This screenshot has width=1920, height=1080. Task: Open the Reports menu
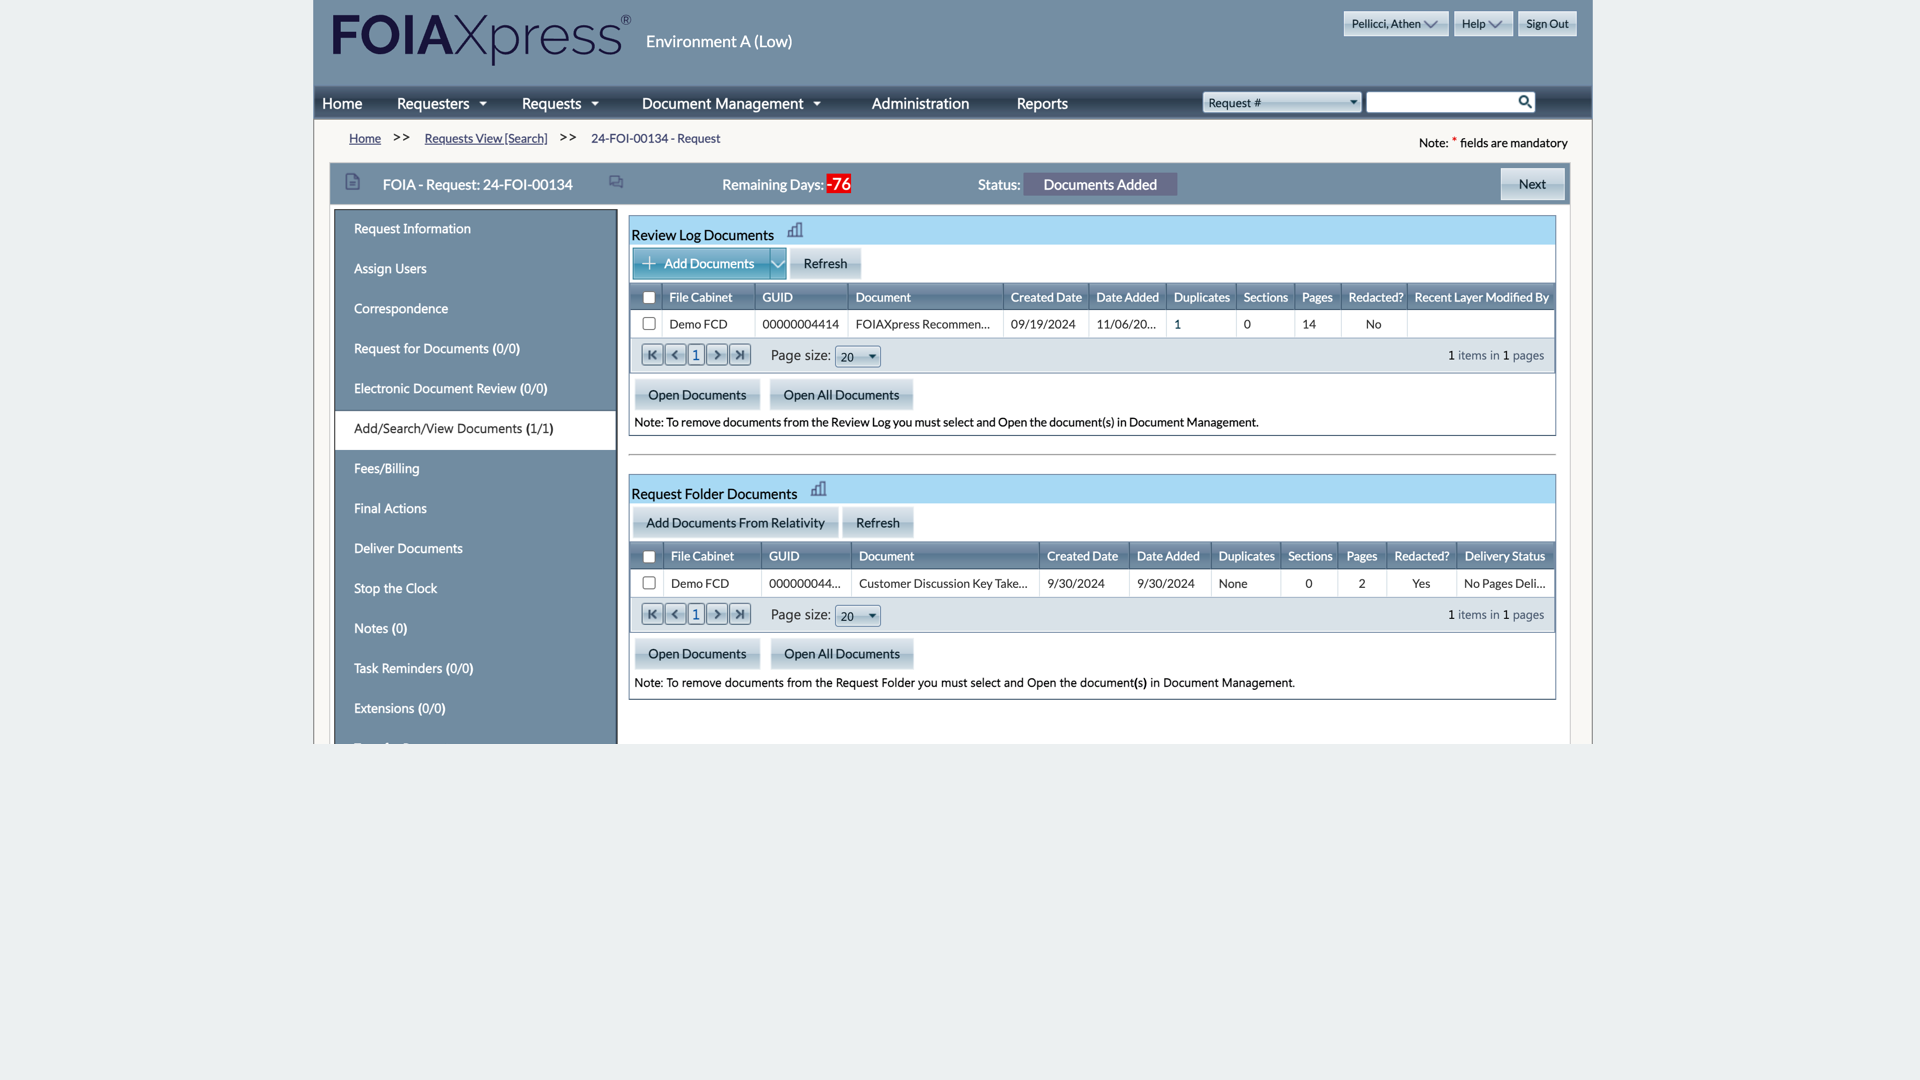pyautogui.click(x=1041, y=103)
